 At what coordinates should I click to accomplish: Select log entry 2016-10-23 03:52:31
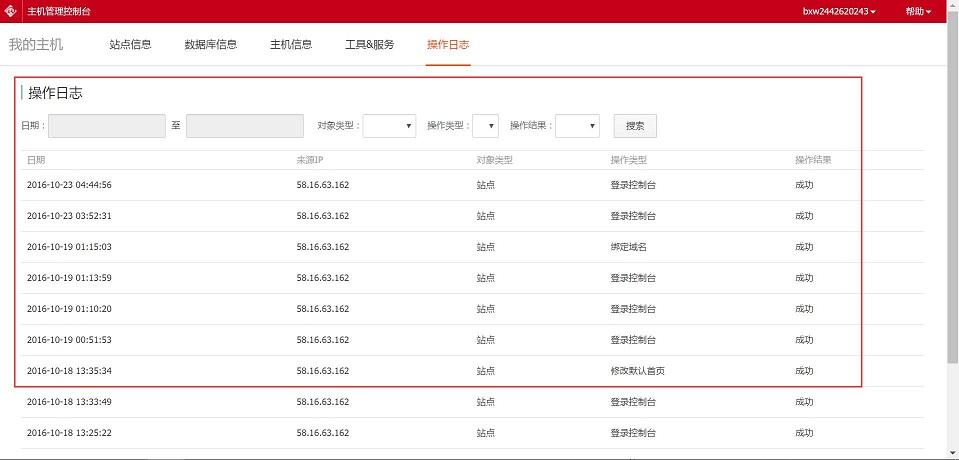[472, 216]
